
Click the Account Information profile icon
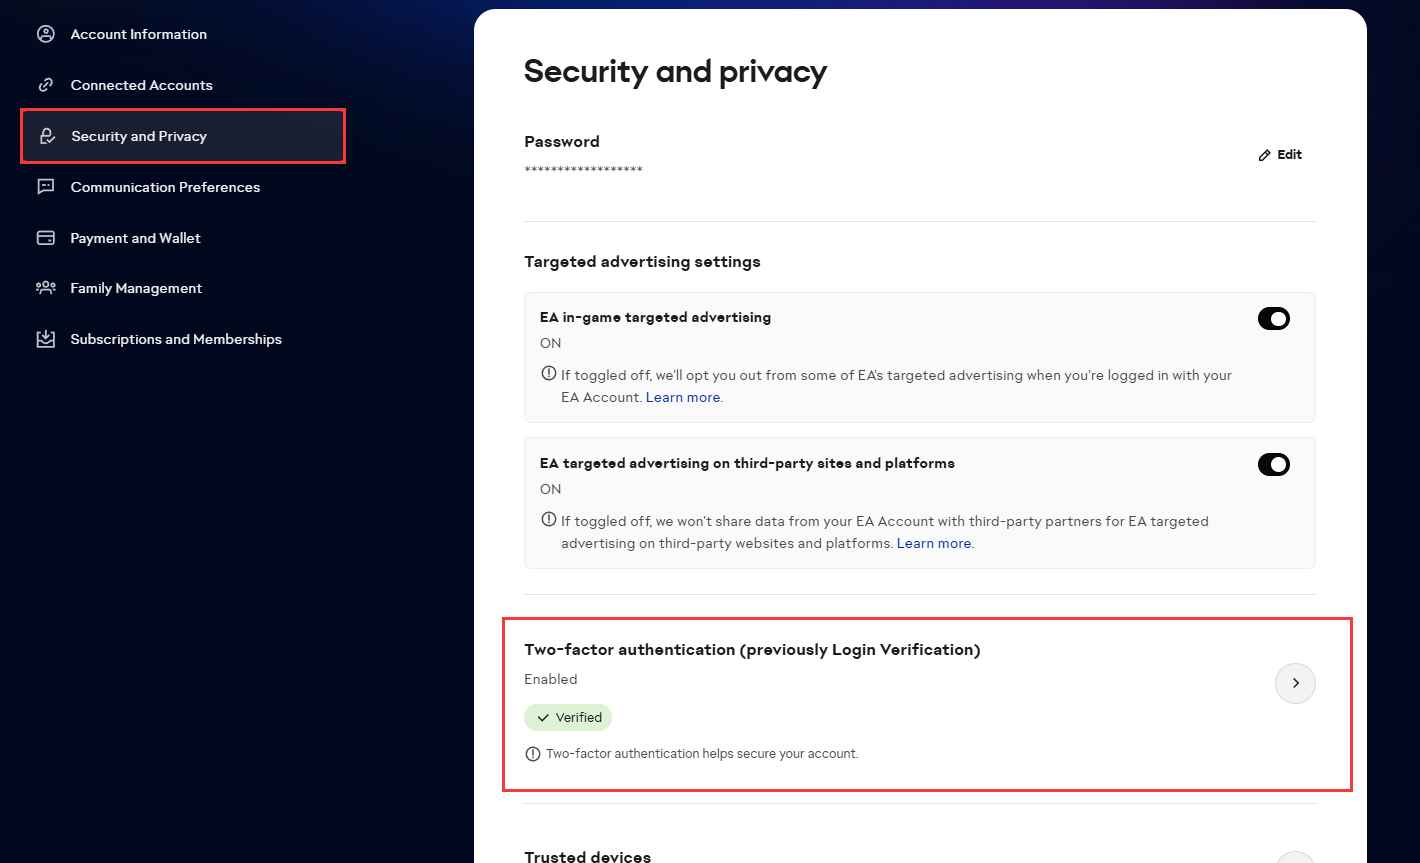pyautogui.click(x=46, y=34)
